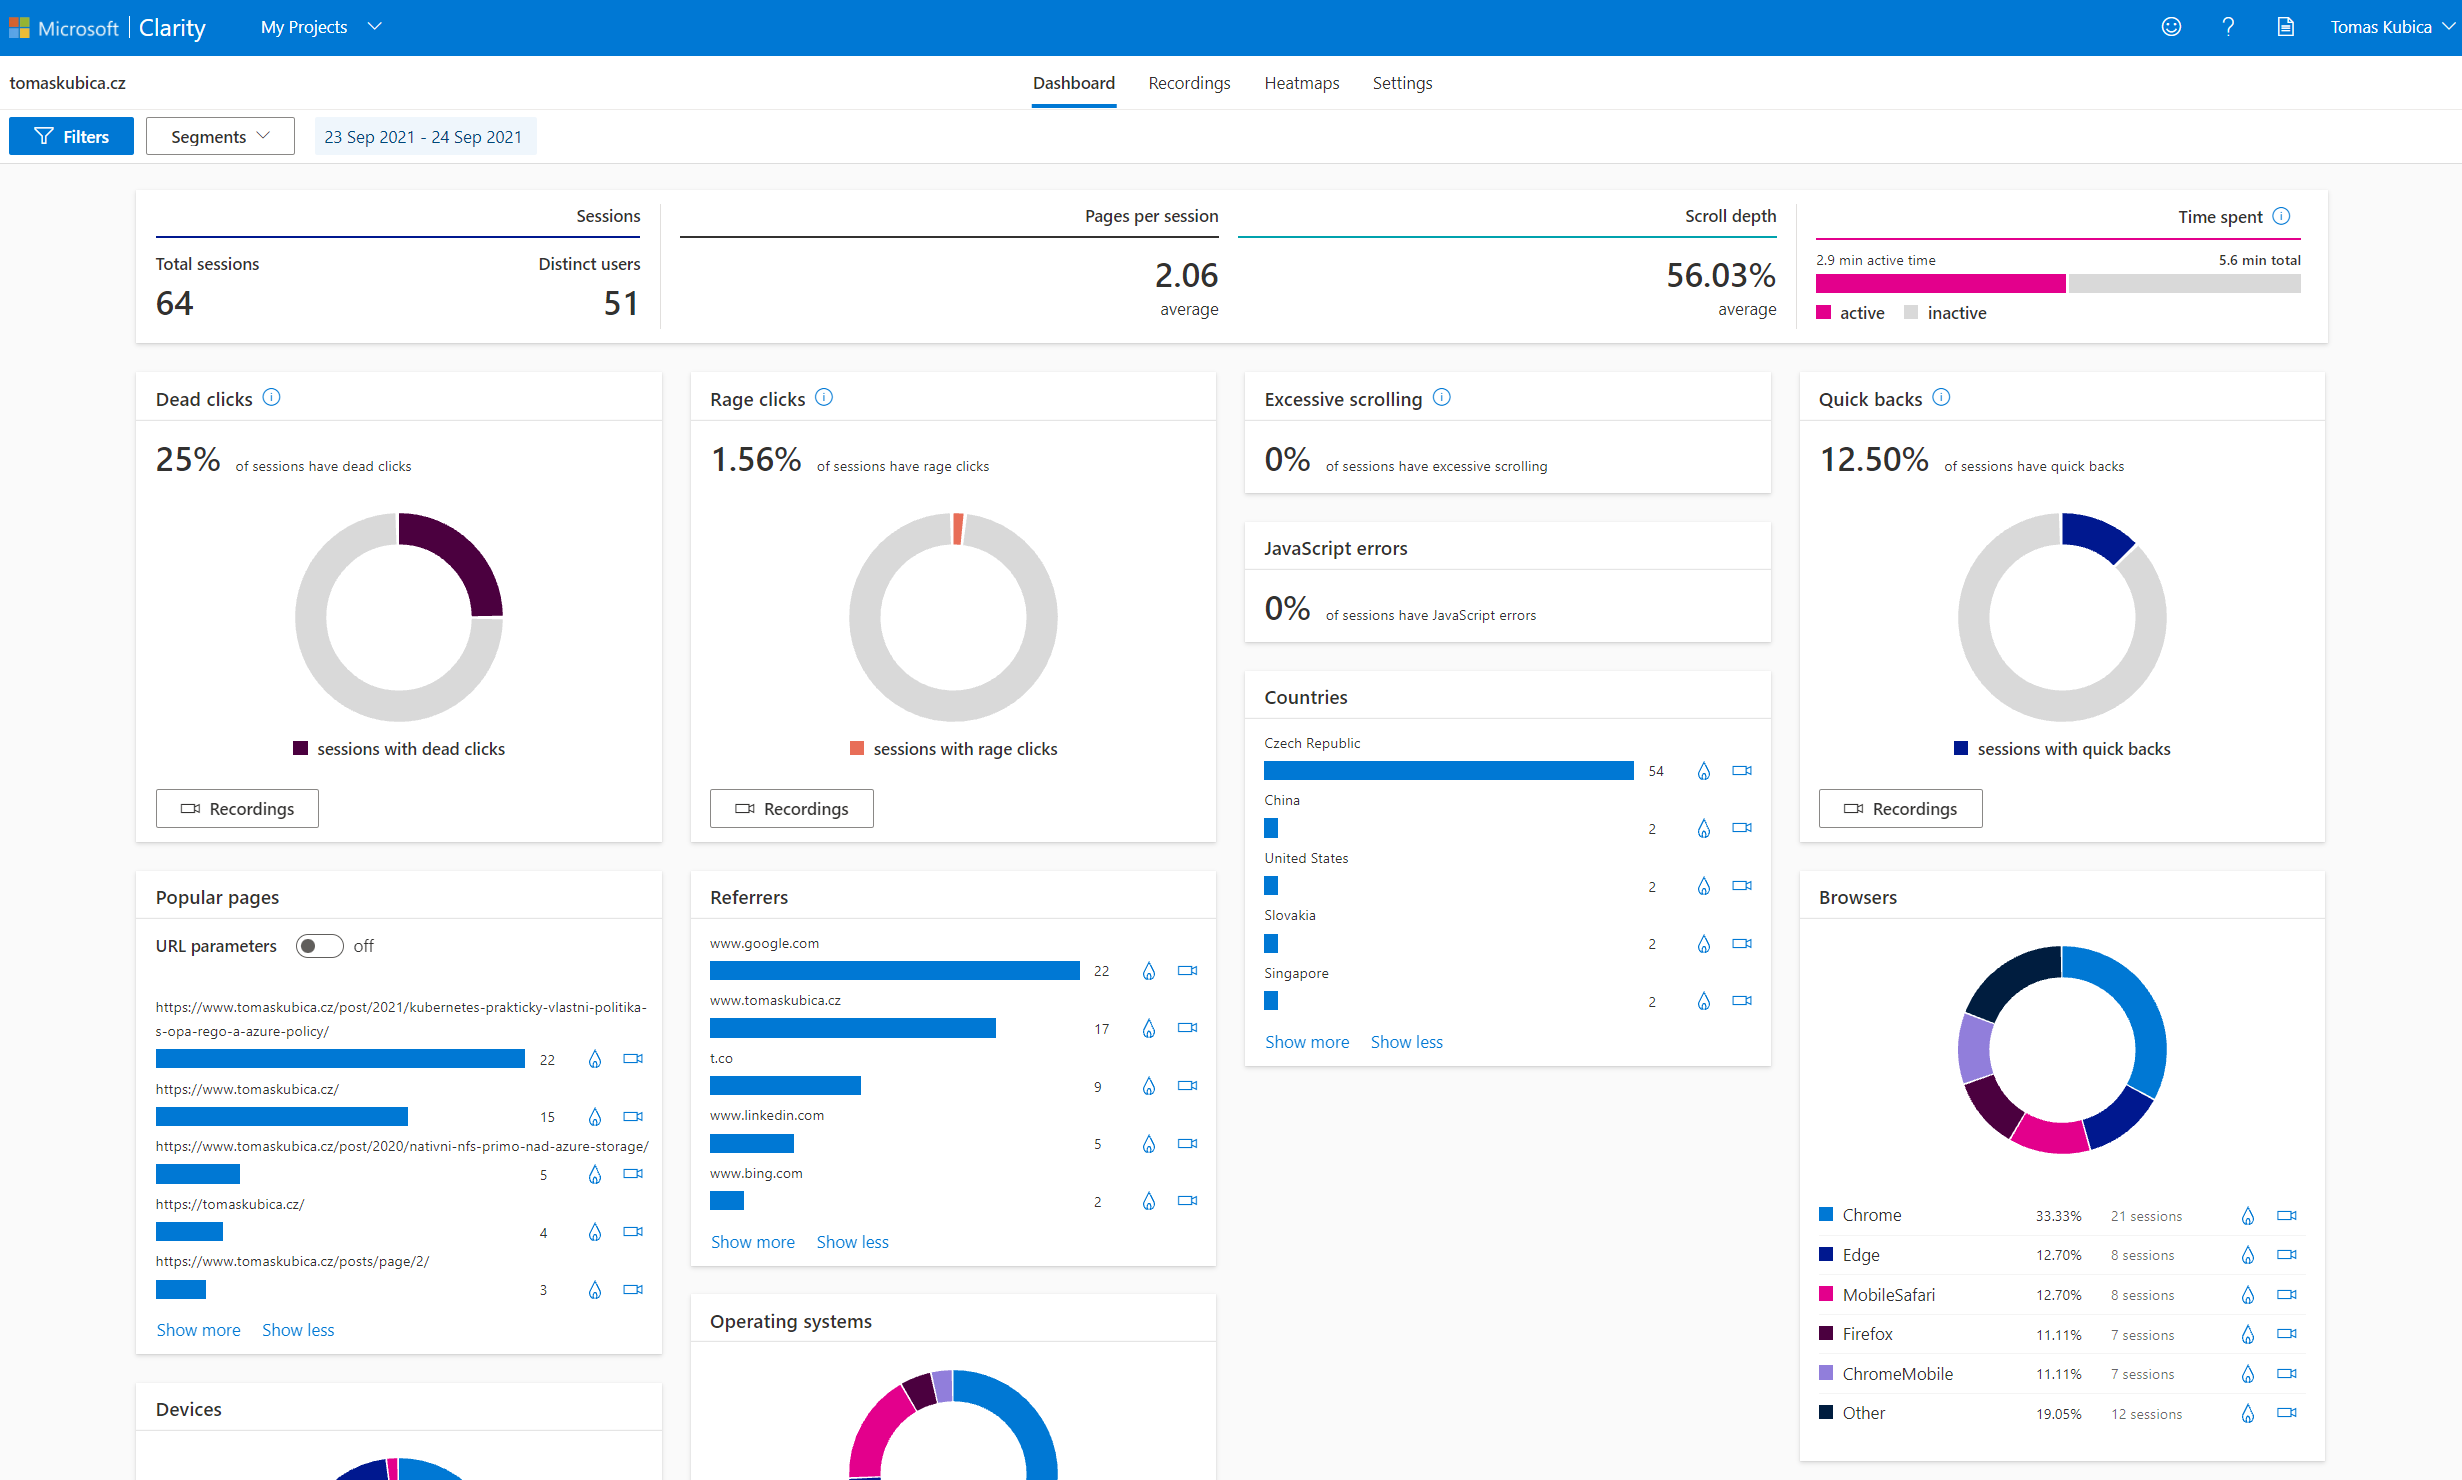The width and height of the screenshot is (2462, 1480).
Task: Expand the Segments dropdown
Action: pos(220,137)
